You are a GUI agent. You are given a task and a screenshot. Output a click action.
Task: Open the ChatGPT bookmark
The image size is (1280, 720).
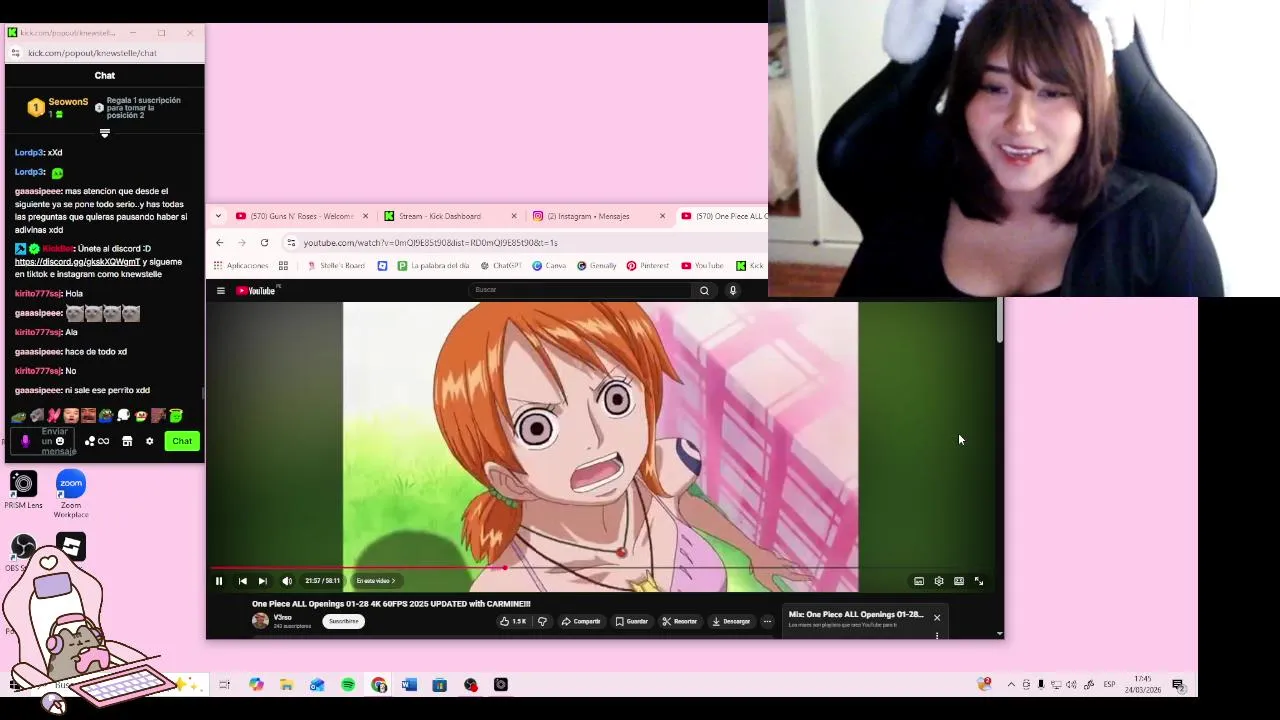[501, 266]
